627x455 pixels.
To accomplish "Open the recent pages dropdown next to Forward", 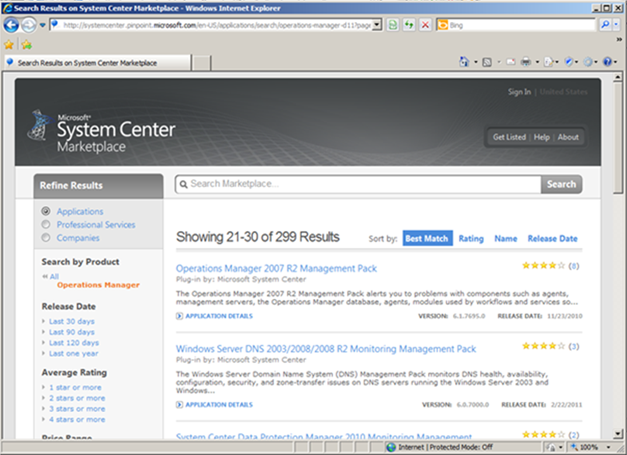I will point(42,25).
